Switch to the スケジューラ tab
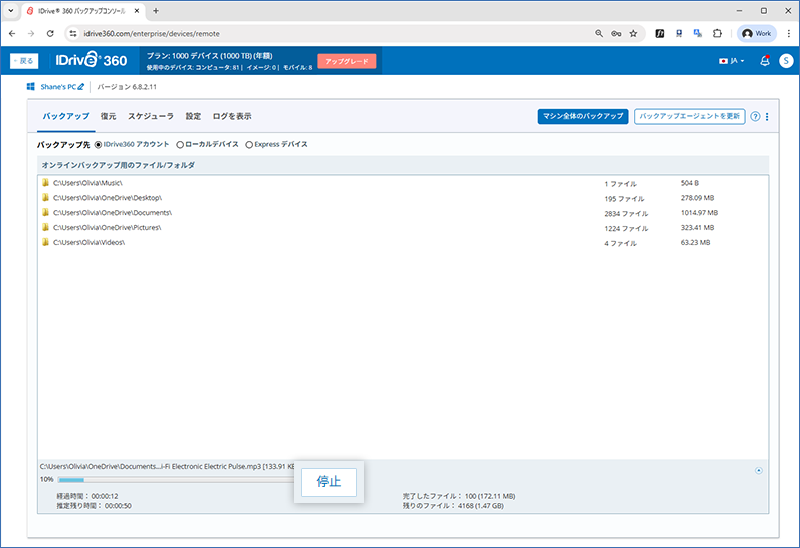 pos(150,117)
